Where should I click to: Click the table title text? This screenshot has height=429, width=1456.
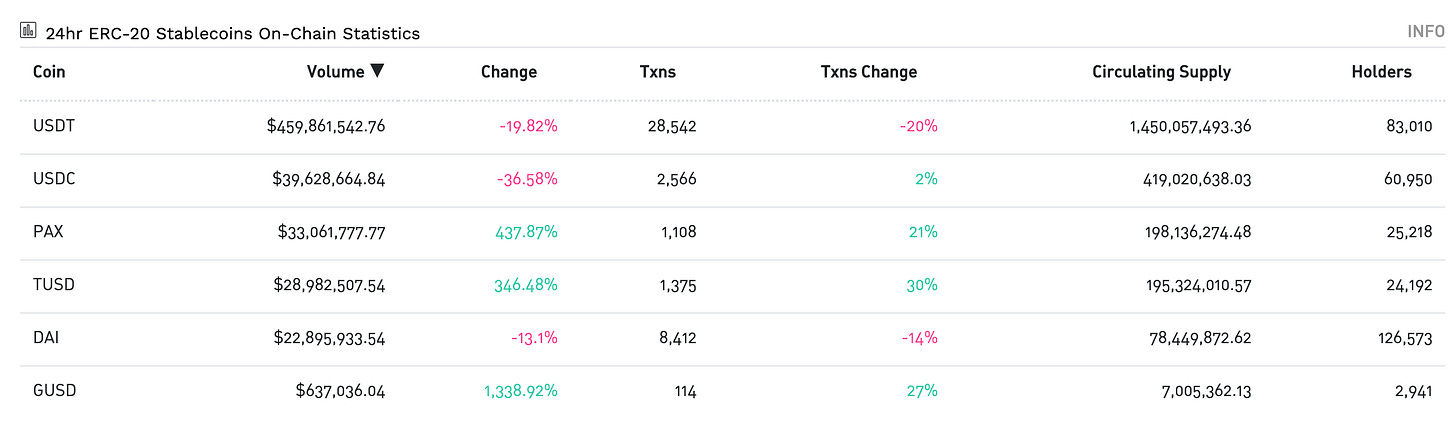coord(232,33)
